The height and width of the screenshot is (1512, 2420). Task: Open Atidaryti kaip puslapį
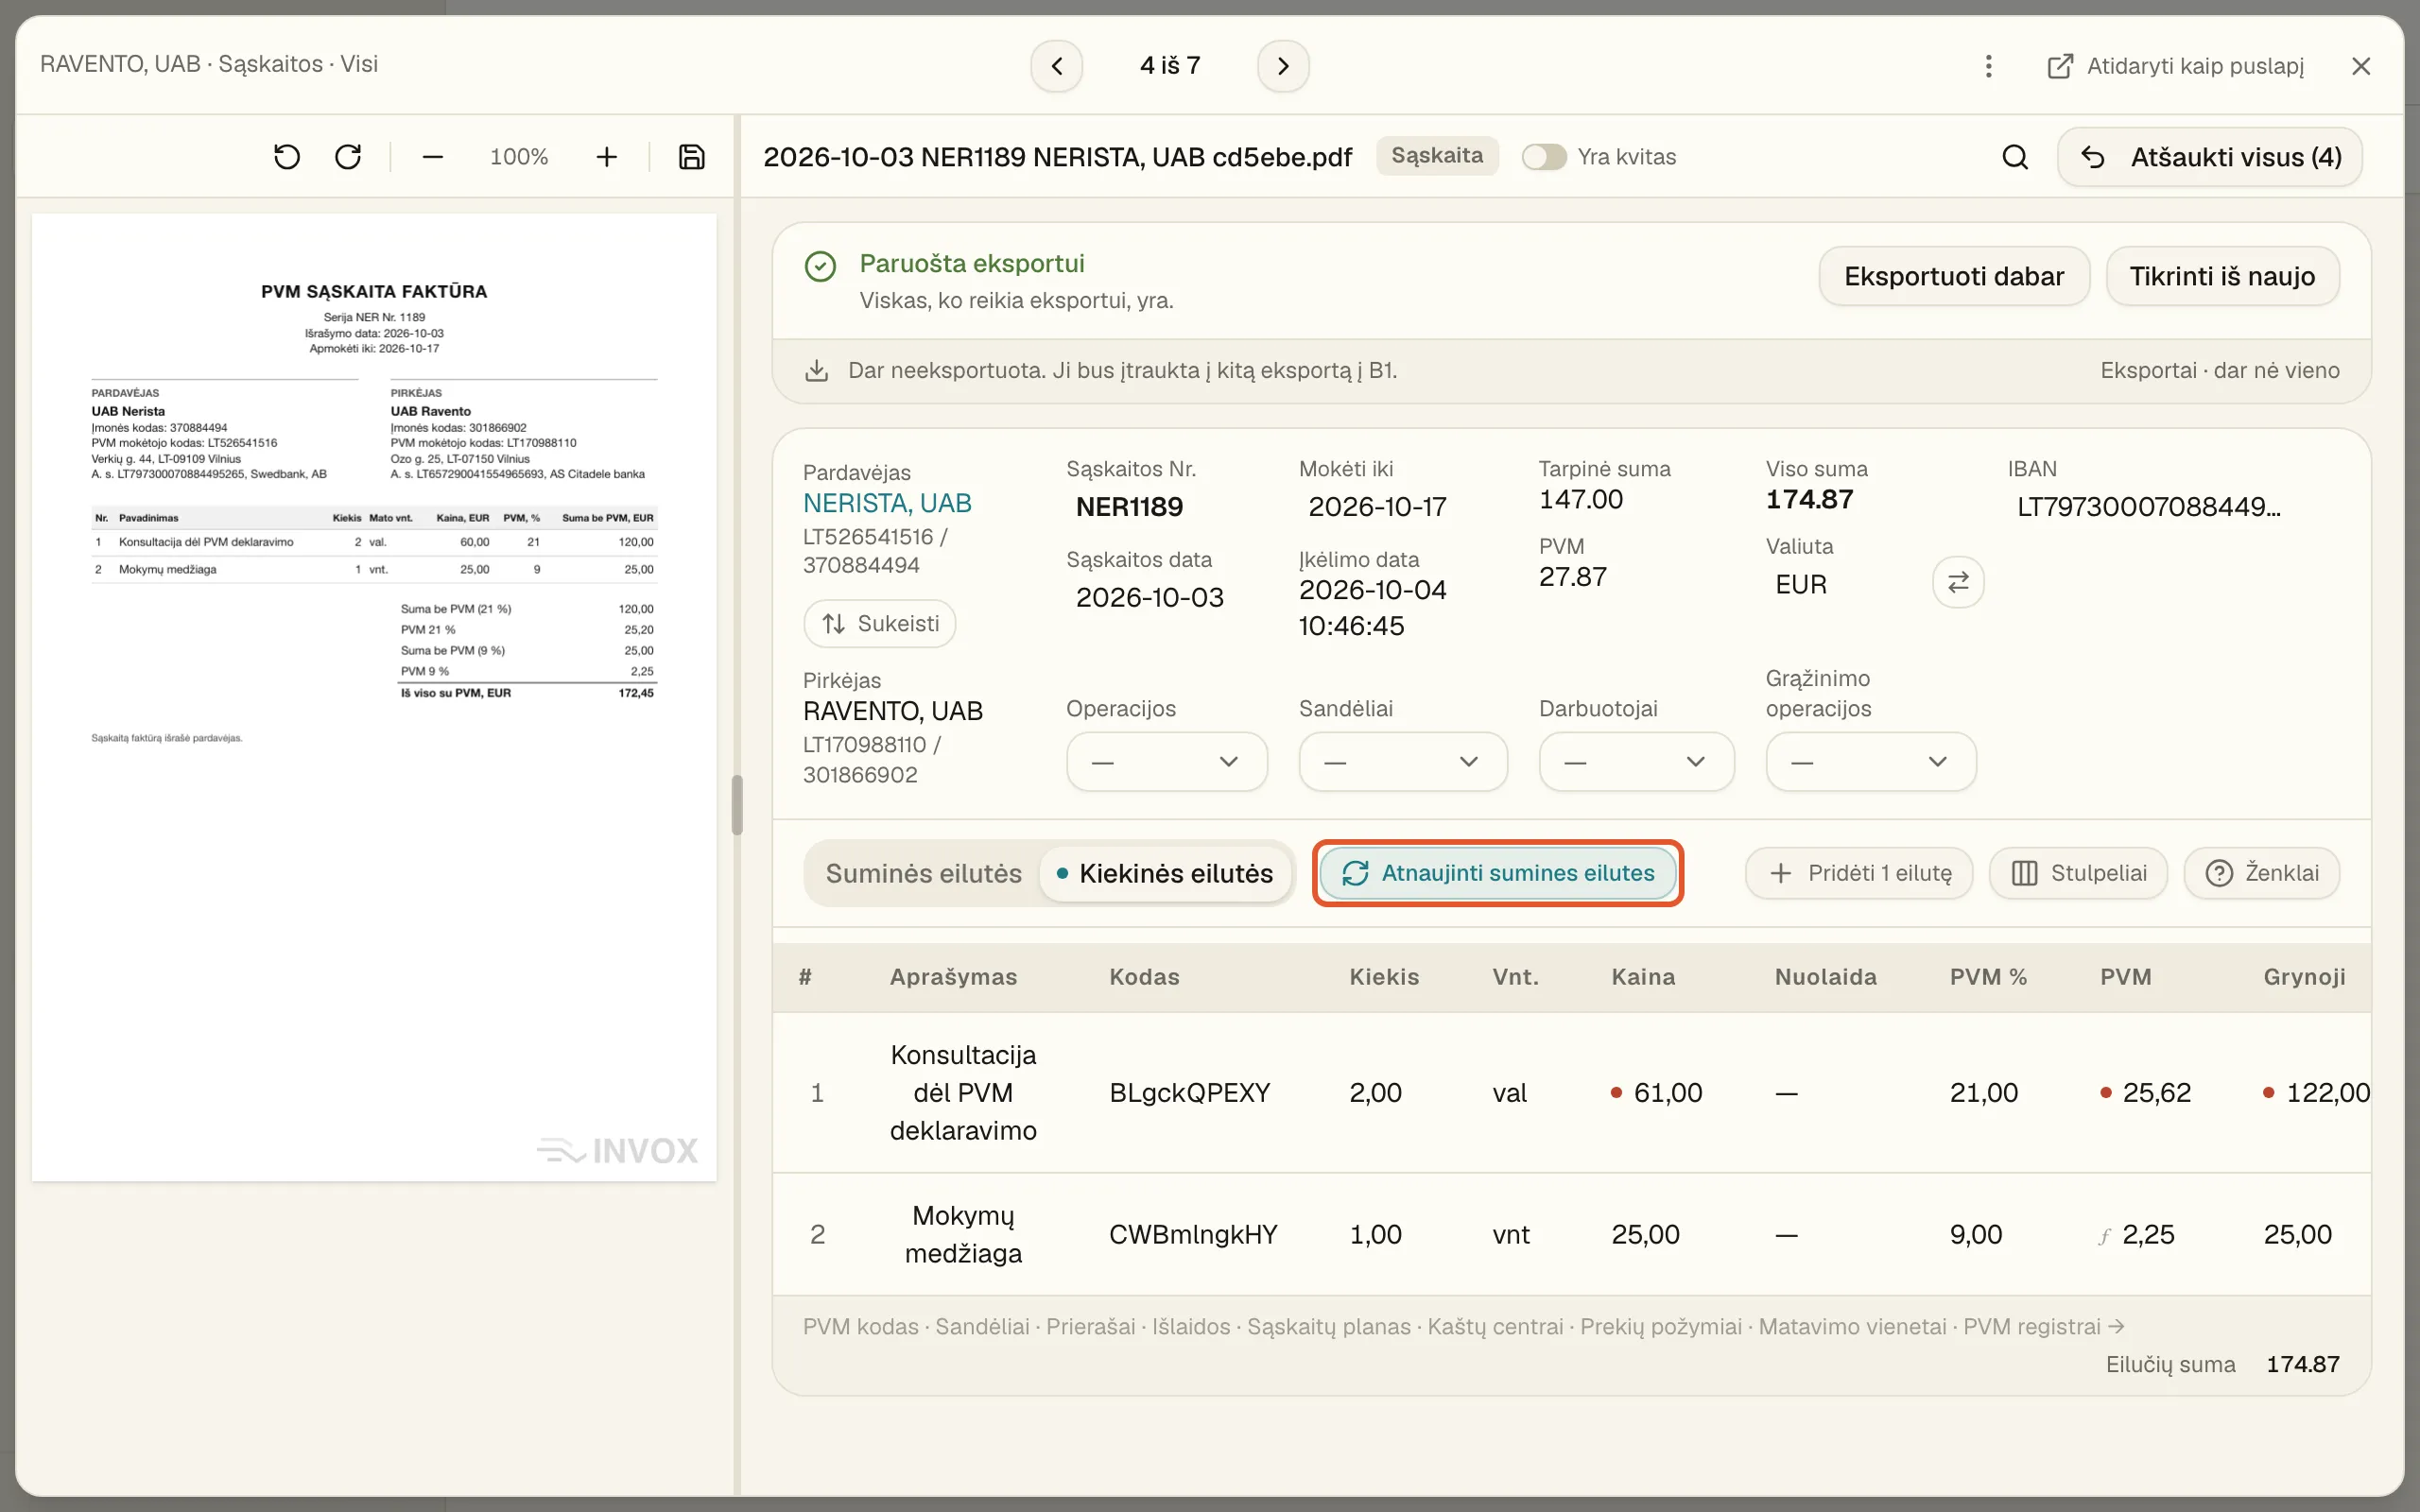click(x=2175, y=66)
